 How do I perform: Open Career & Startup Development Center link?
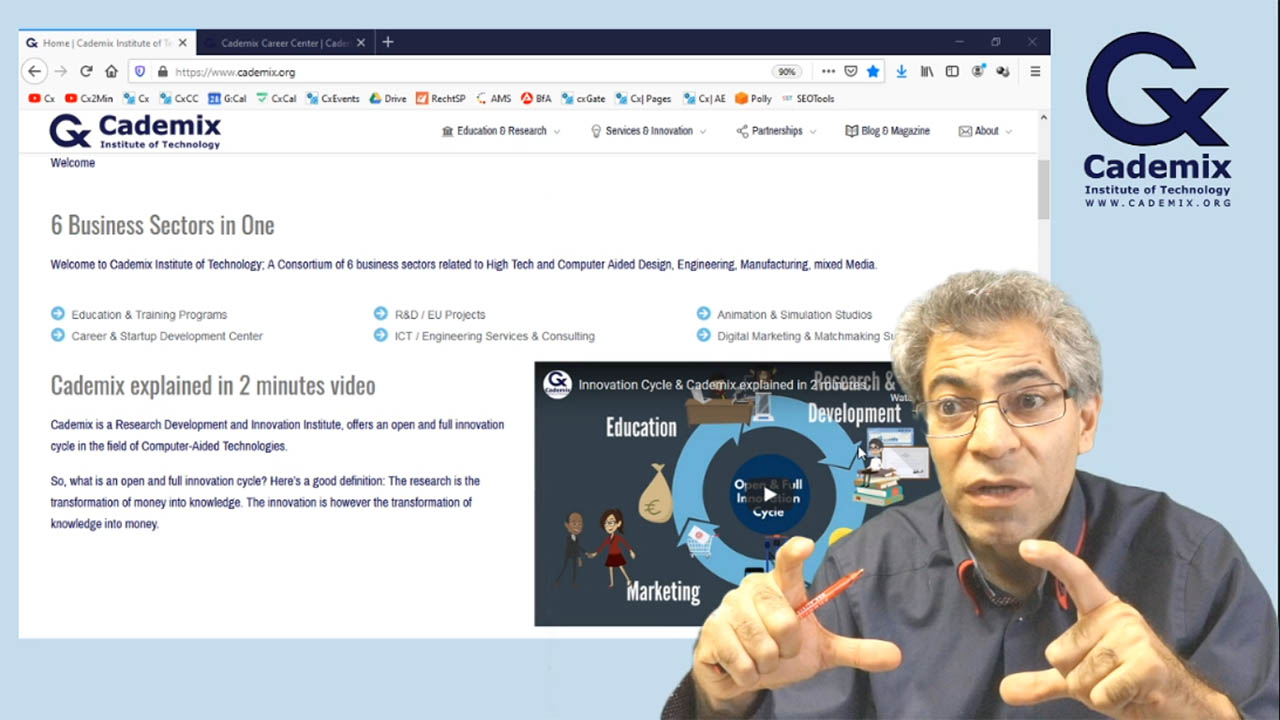click(x=167, y=336)
